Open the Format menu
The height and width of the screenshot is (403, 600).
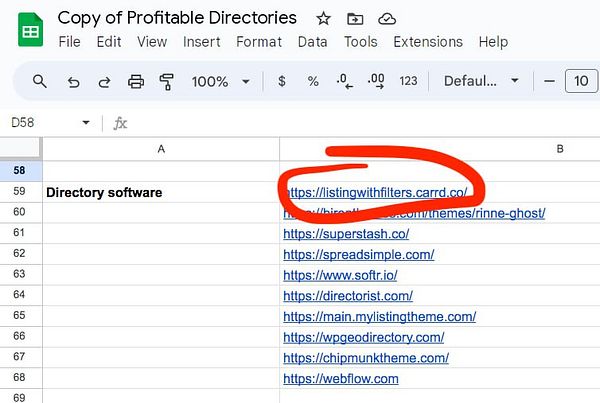[x=259, y=42]
